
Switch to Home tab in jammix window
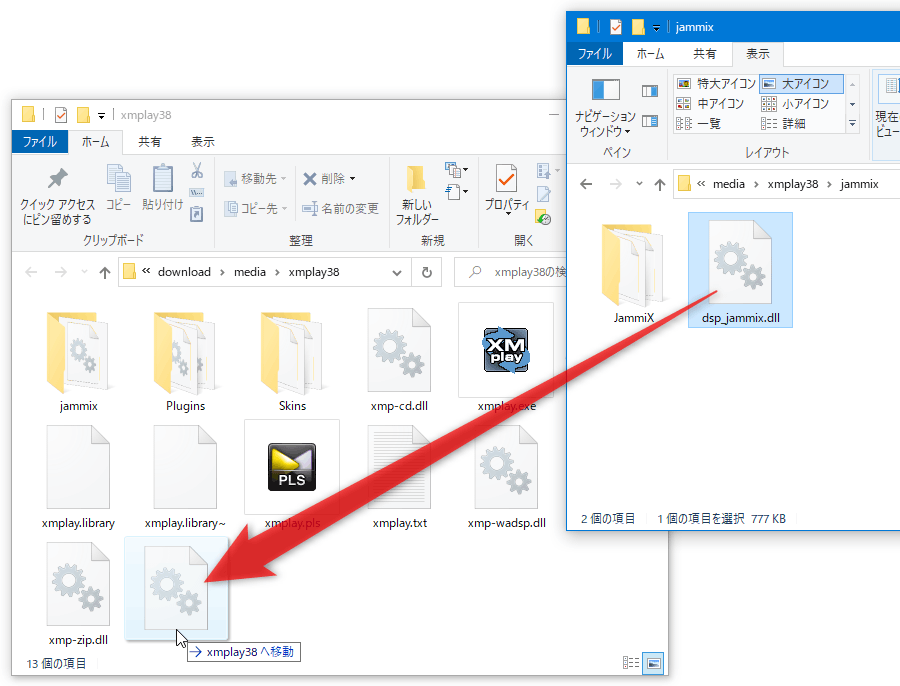click(650, 54)
